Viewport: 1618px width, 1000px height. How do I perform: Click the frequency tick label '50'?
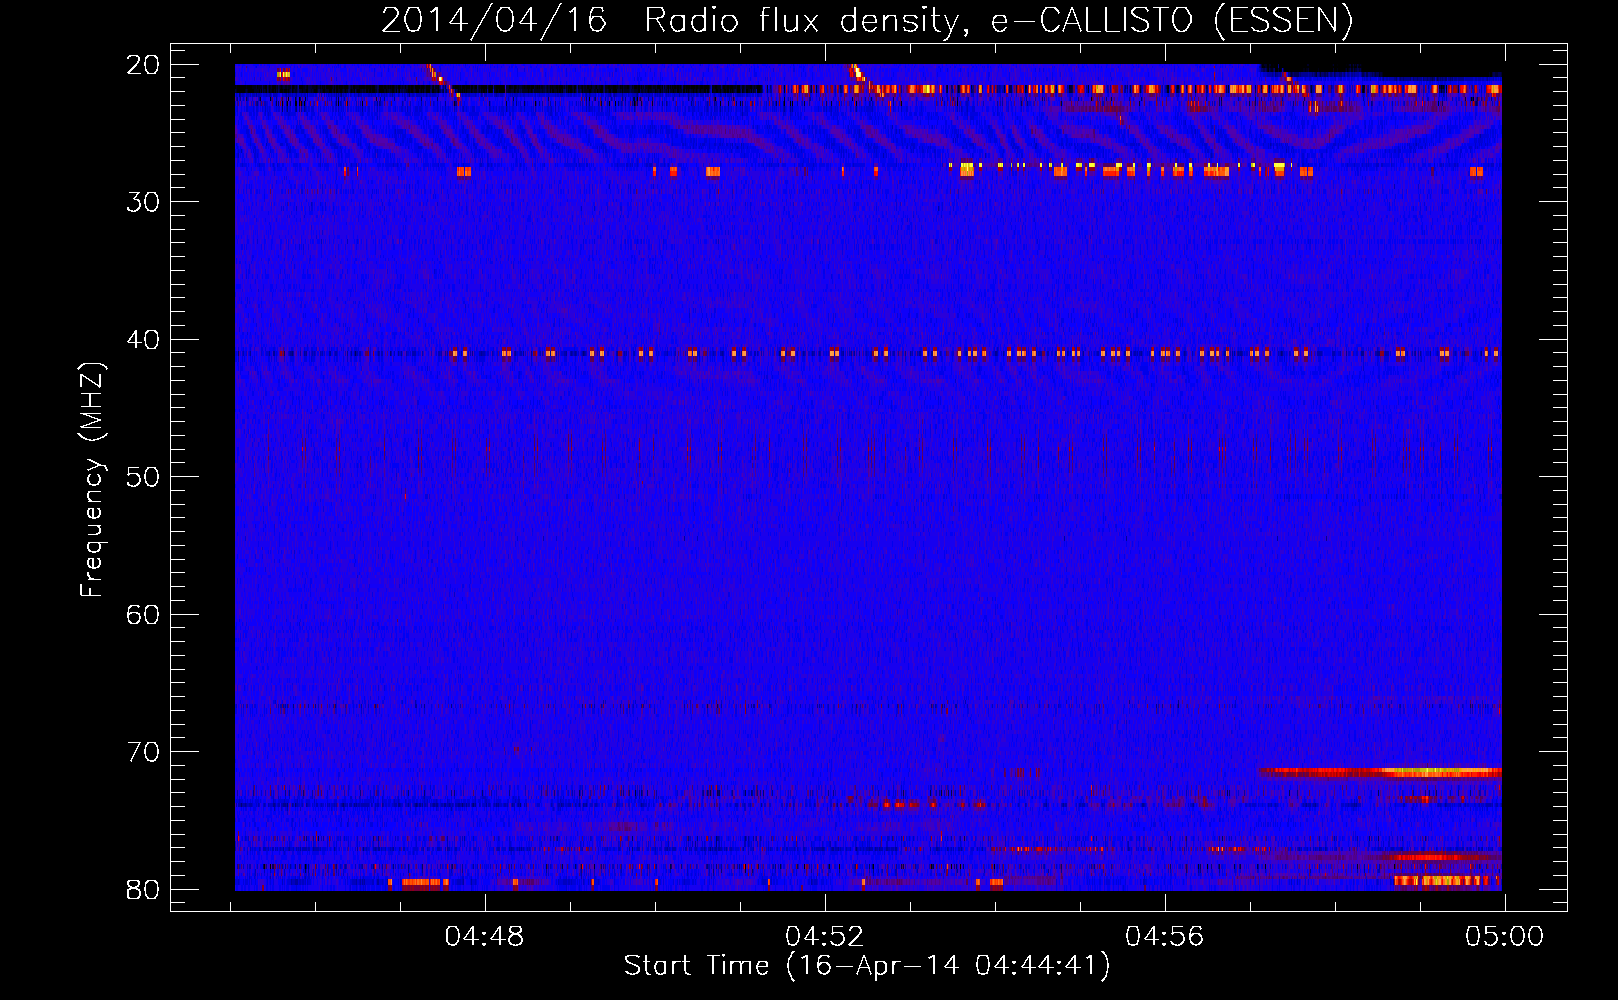click(x=143, y=477)
